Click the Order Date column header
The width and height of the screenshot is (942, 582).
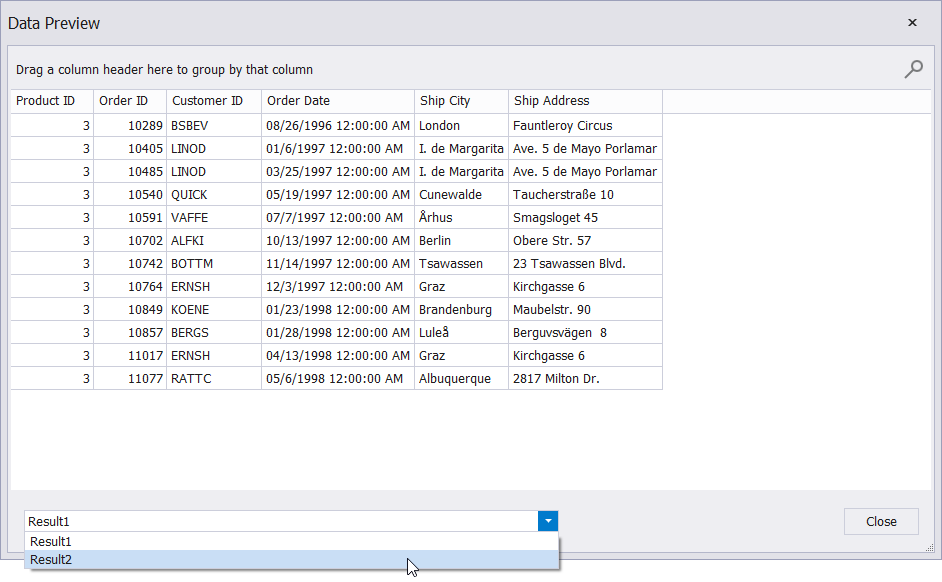337,101
